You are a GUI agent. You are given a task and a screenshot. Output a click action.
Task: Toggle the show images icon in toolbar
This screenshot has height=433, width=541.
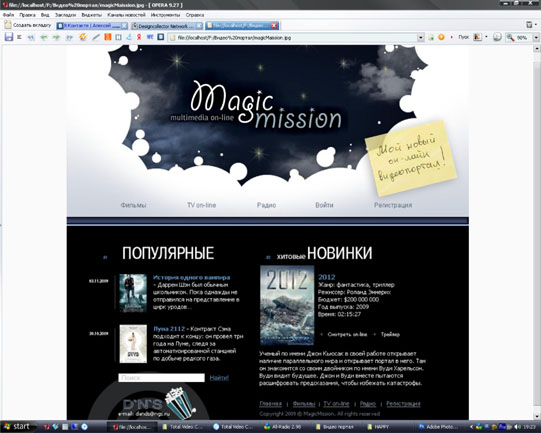pos(478,37)
